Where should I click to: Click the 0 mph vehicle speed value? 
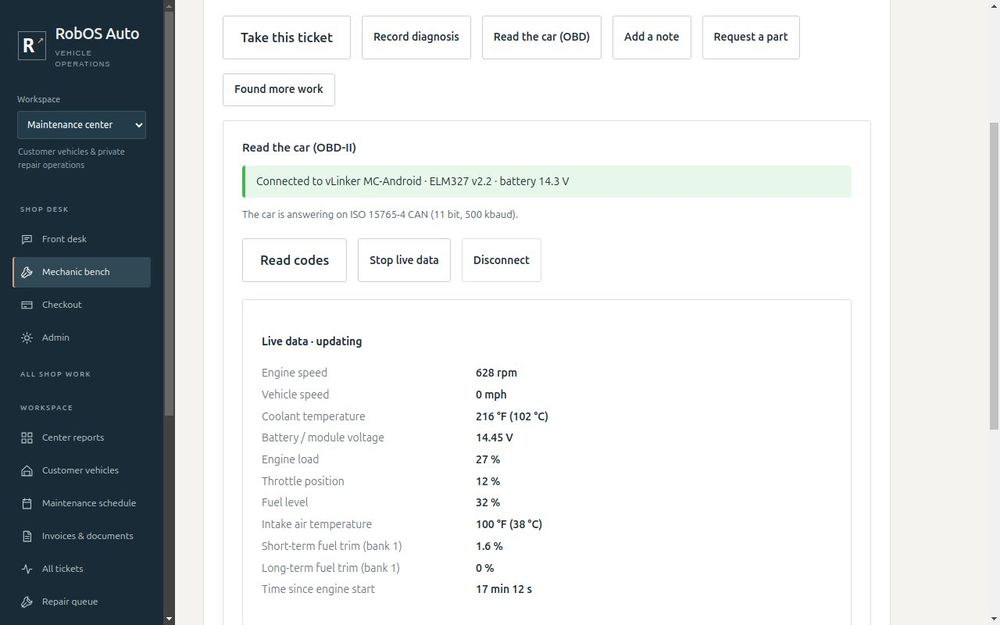491,395
